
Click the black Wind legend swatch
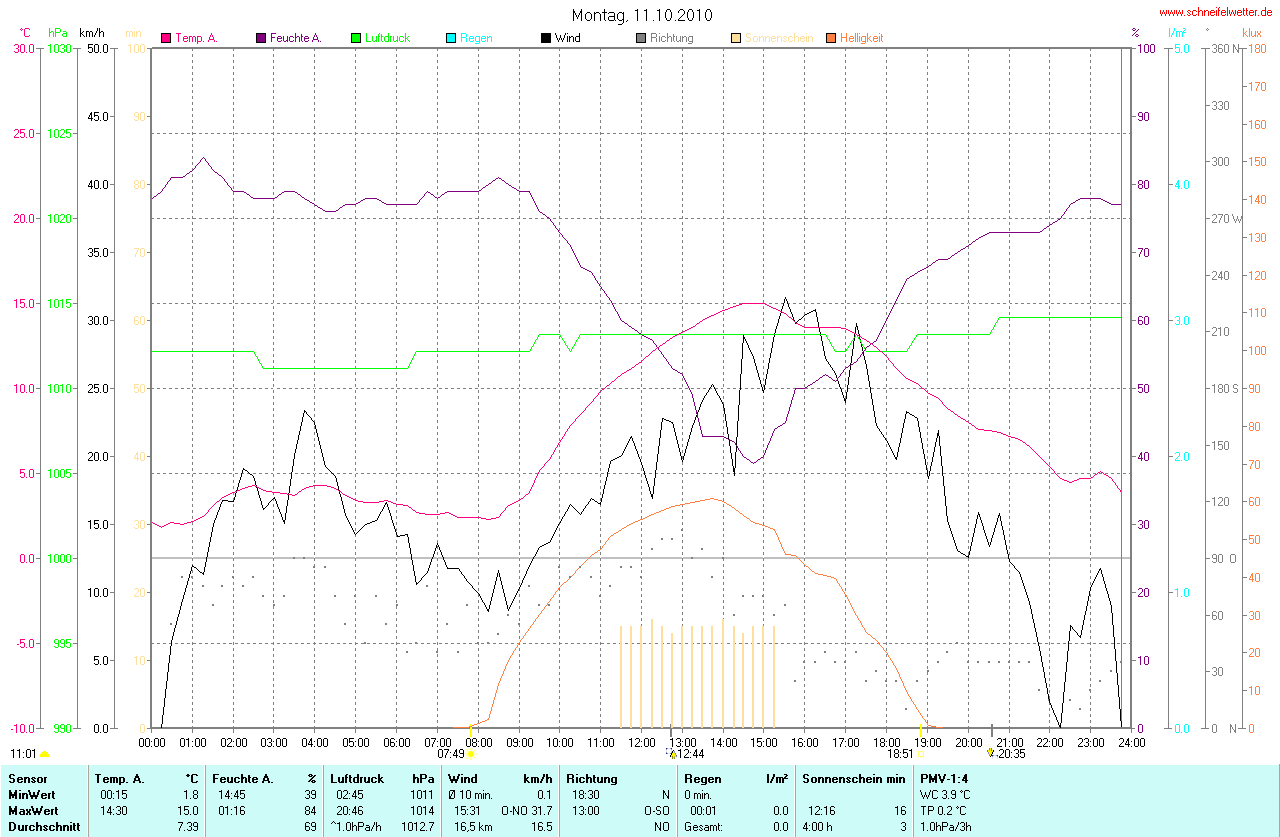[x=546, y=38]
